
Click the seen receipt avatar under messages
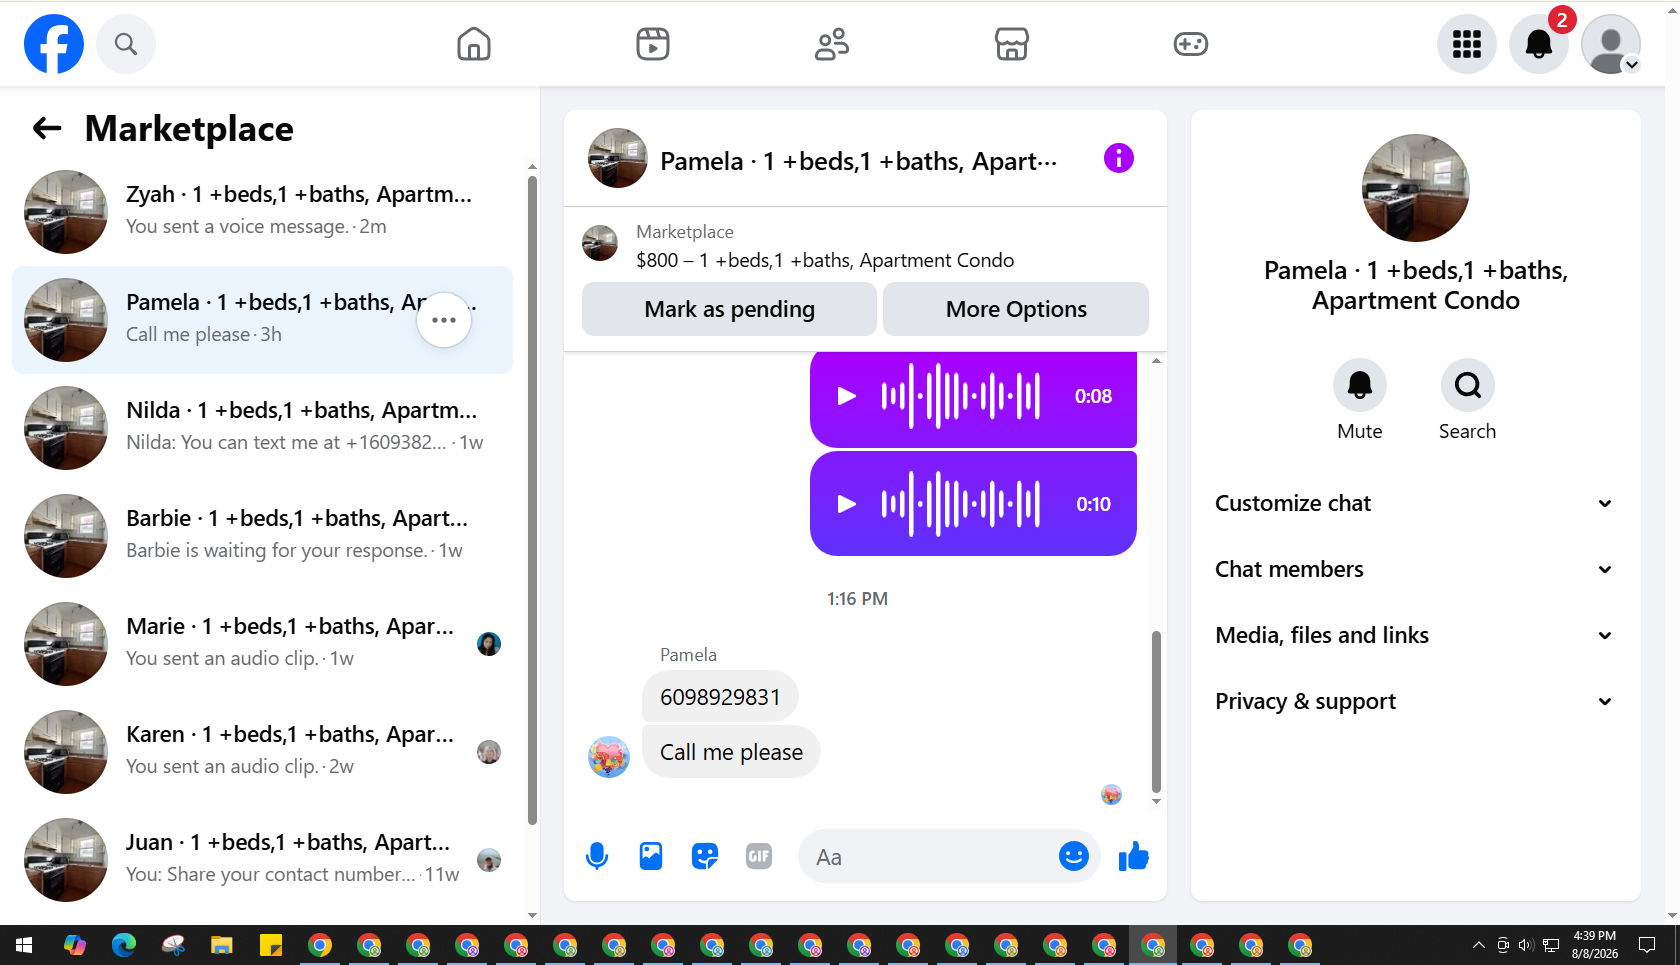[1111, 795]
